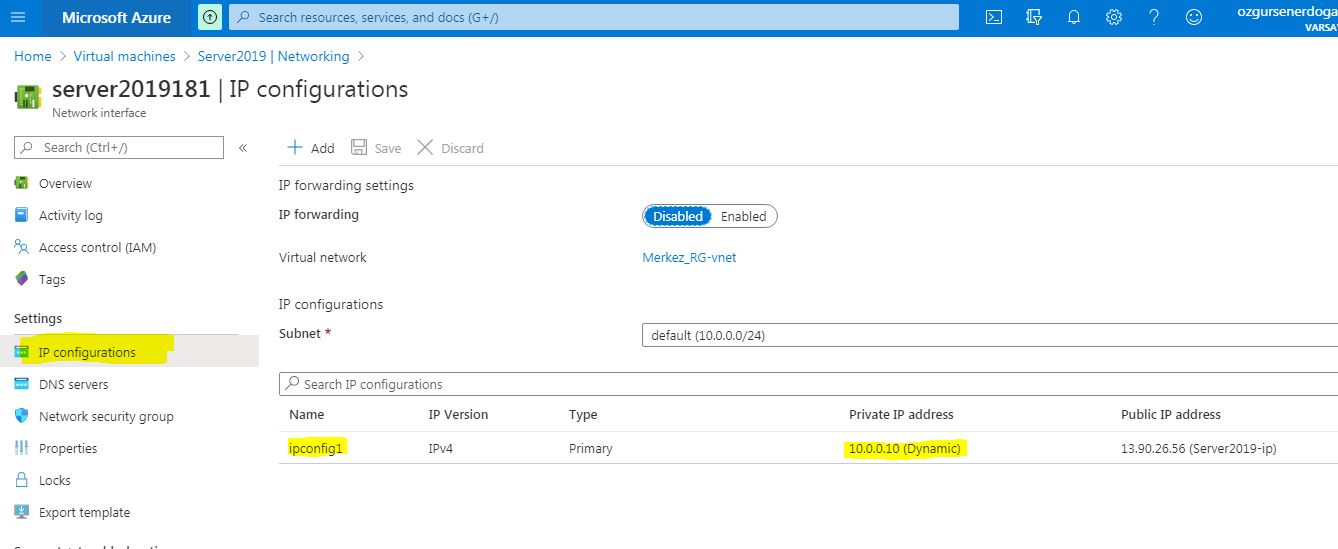Click the 13.90.26.56 (Server2019-ip) public IP cell
The width and height of the screenshot is (1338, 549).
pos(1199,448)
